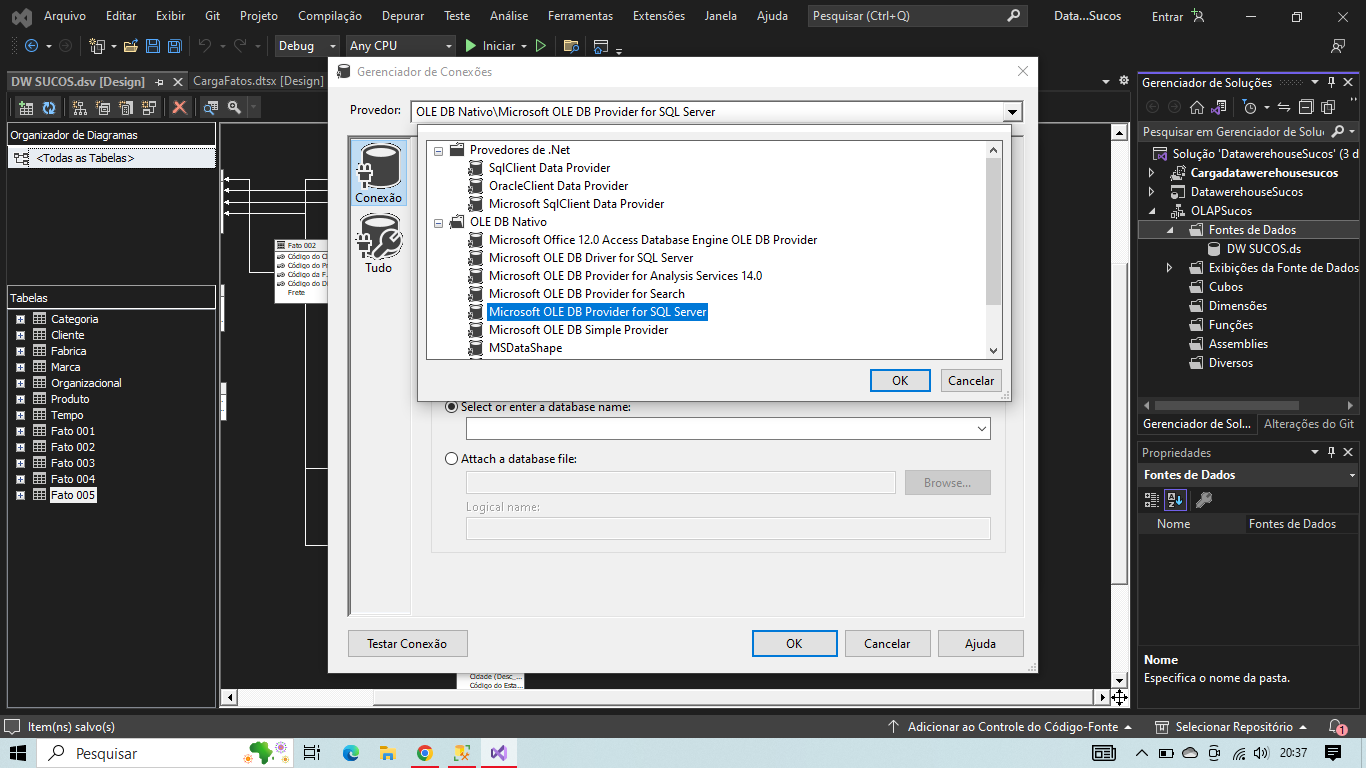Click Property Pages wrench icon
This screenshot has width=1366, height=768.
point(1204,500)
